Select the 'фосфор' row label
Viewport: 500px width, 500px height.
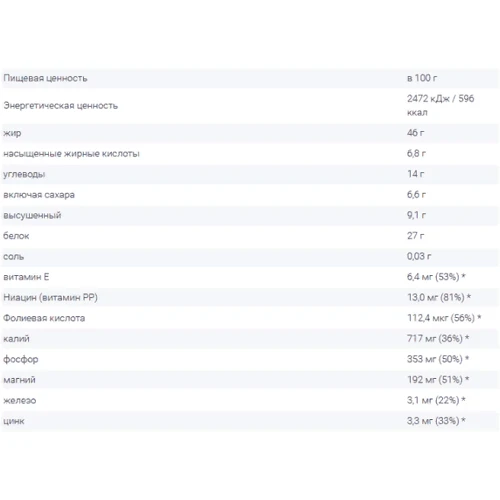tap(21, 359)
